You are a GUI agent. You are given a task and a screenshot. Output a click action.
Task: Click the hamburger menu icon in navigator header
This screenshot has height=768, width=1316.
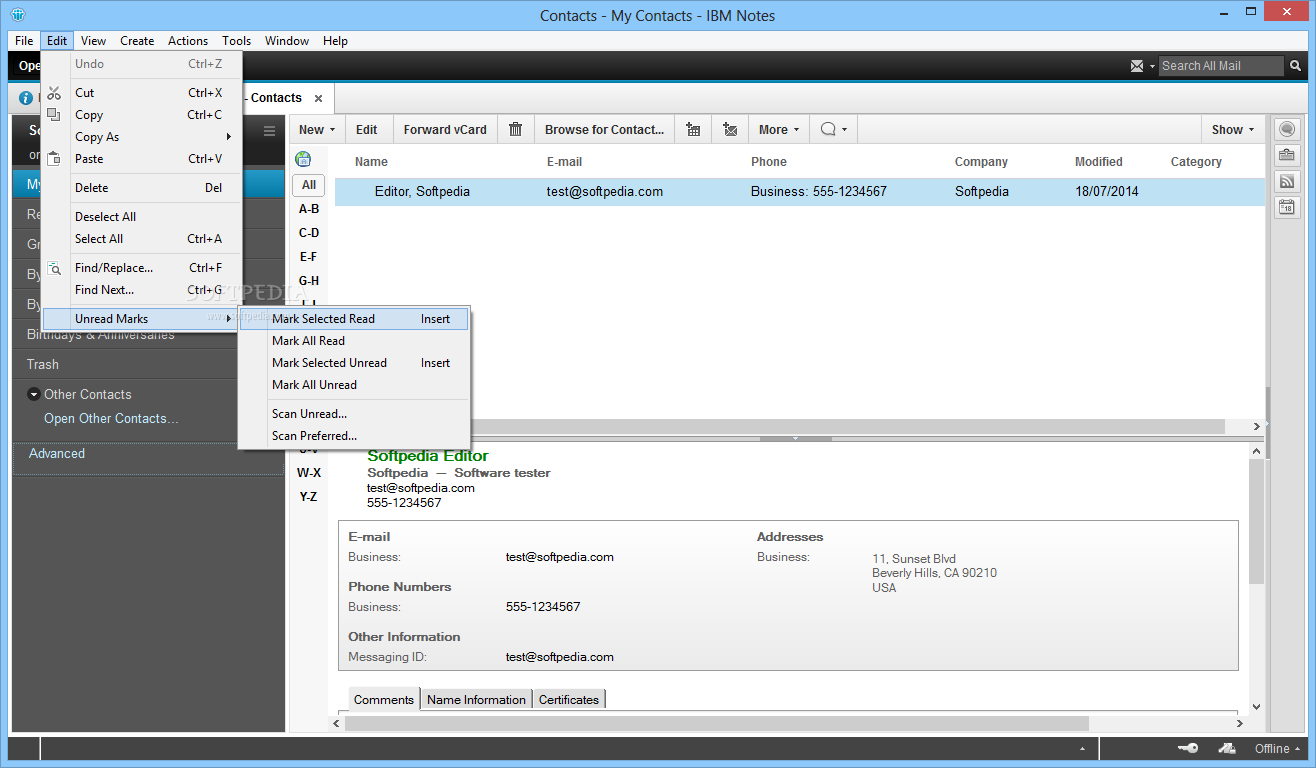point(269,131)
